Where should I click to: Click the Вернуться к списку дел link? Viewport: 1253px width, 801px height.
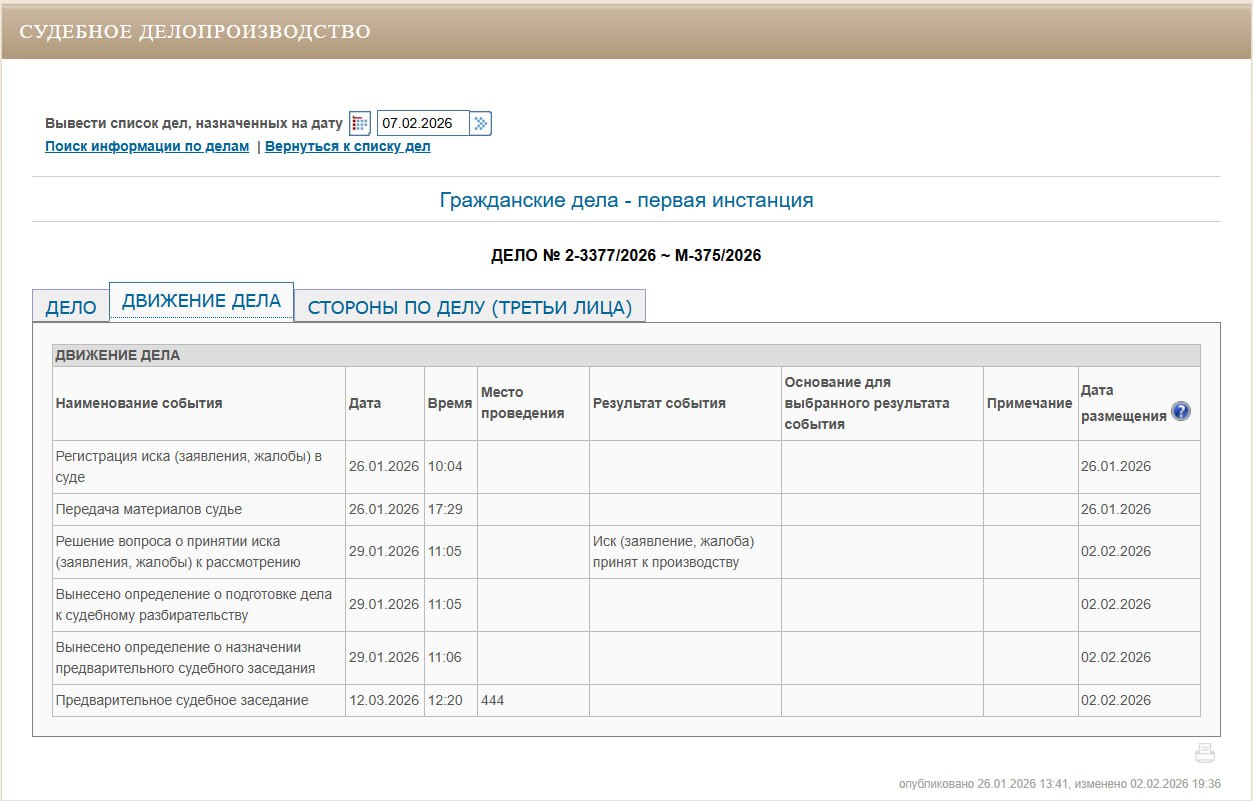click(347, 146)
